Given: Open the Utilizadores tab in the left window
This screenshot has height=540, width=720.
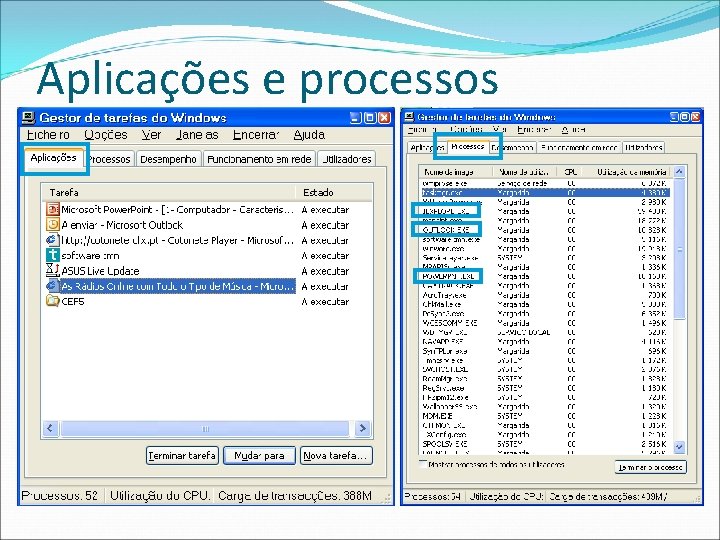Looking at the screenshot, I should [x=347, y=159].
